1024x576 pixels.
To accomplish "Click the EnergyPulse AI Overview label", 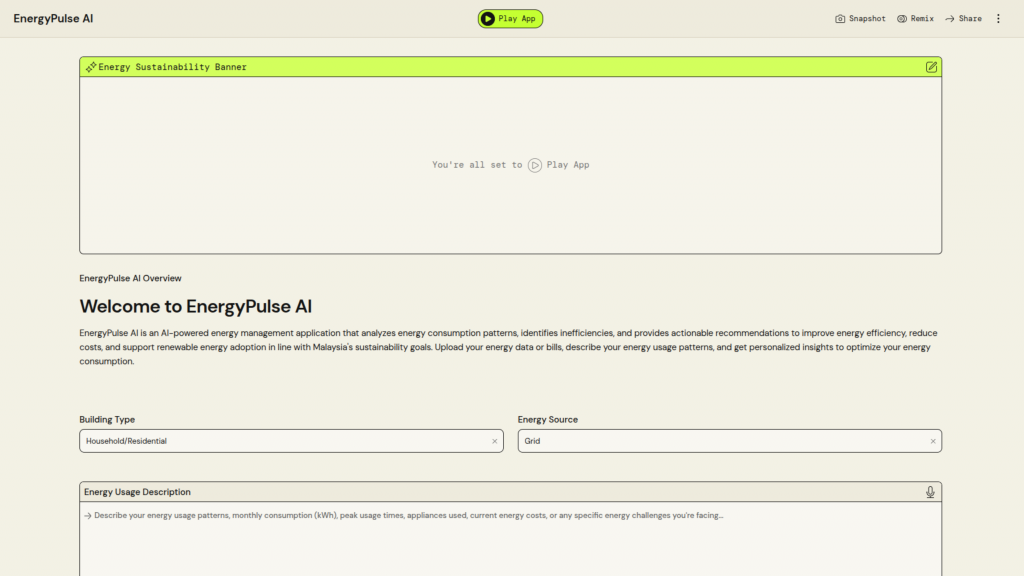I will [x=130, y=278].
